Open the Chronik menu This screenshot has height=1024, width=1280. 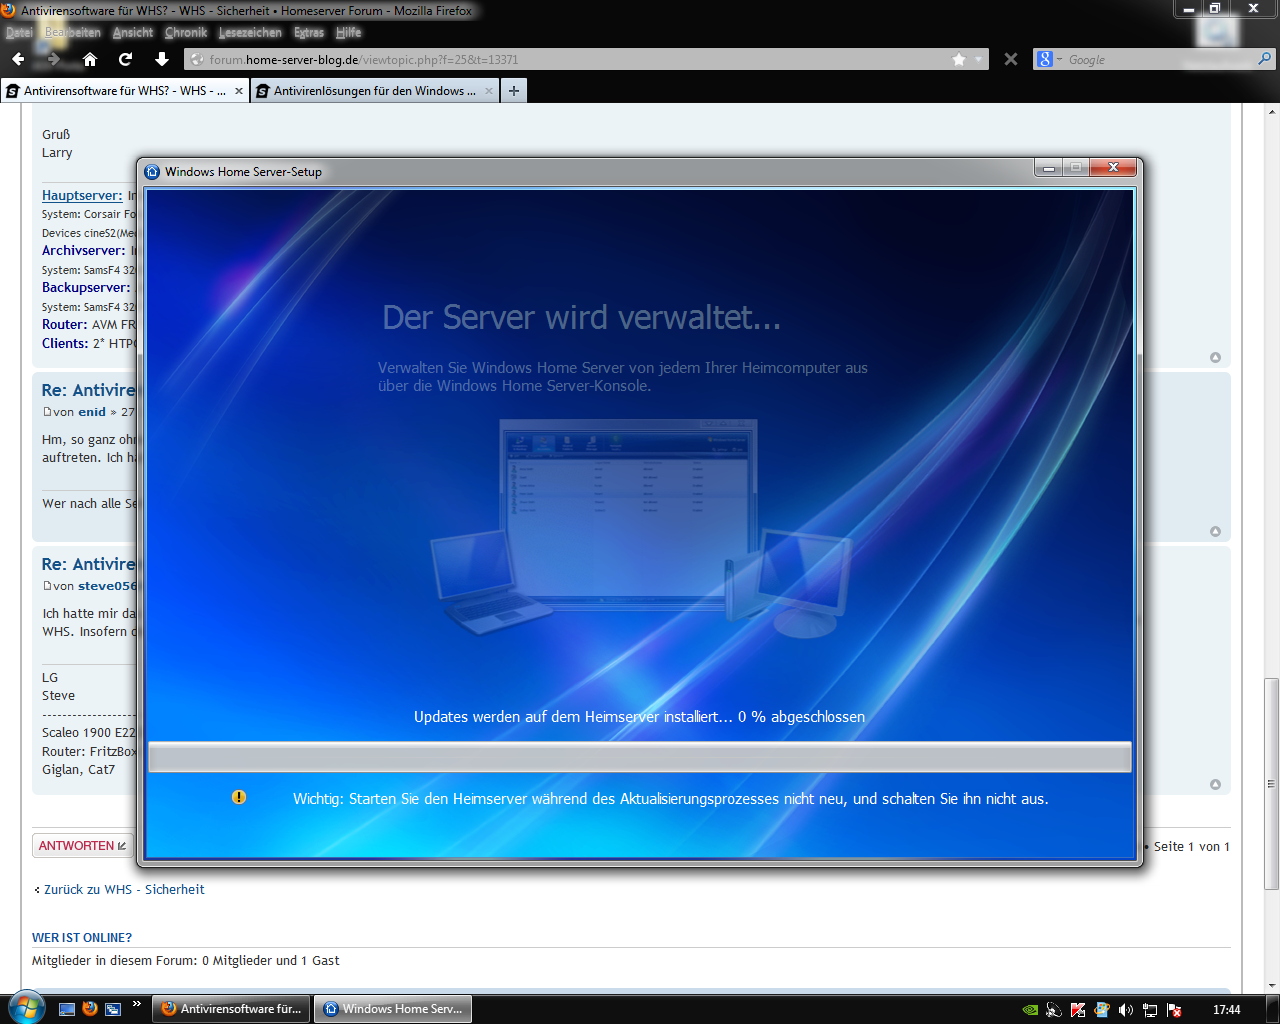186,32
